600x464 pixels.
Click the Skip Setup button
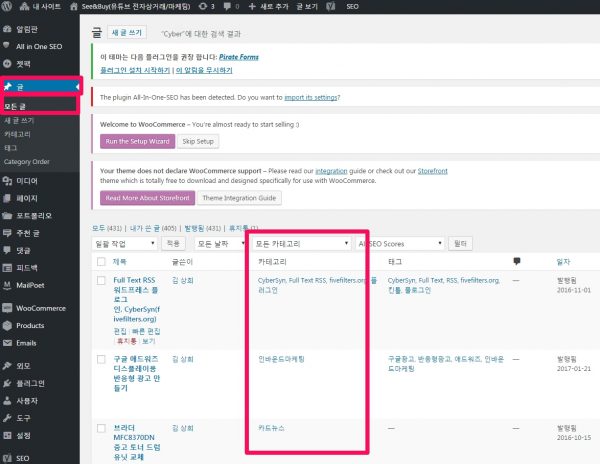click(198, 141)
